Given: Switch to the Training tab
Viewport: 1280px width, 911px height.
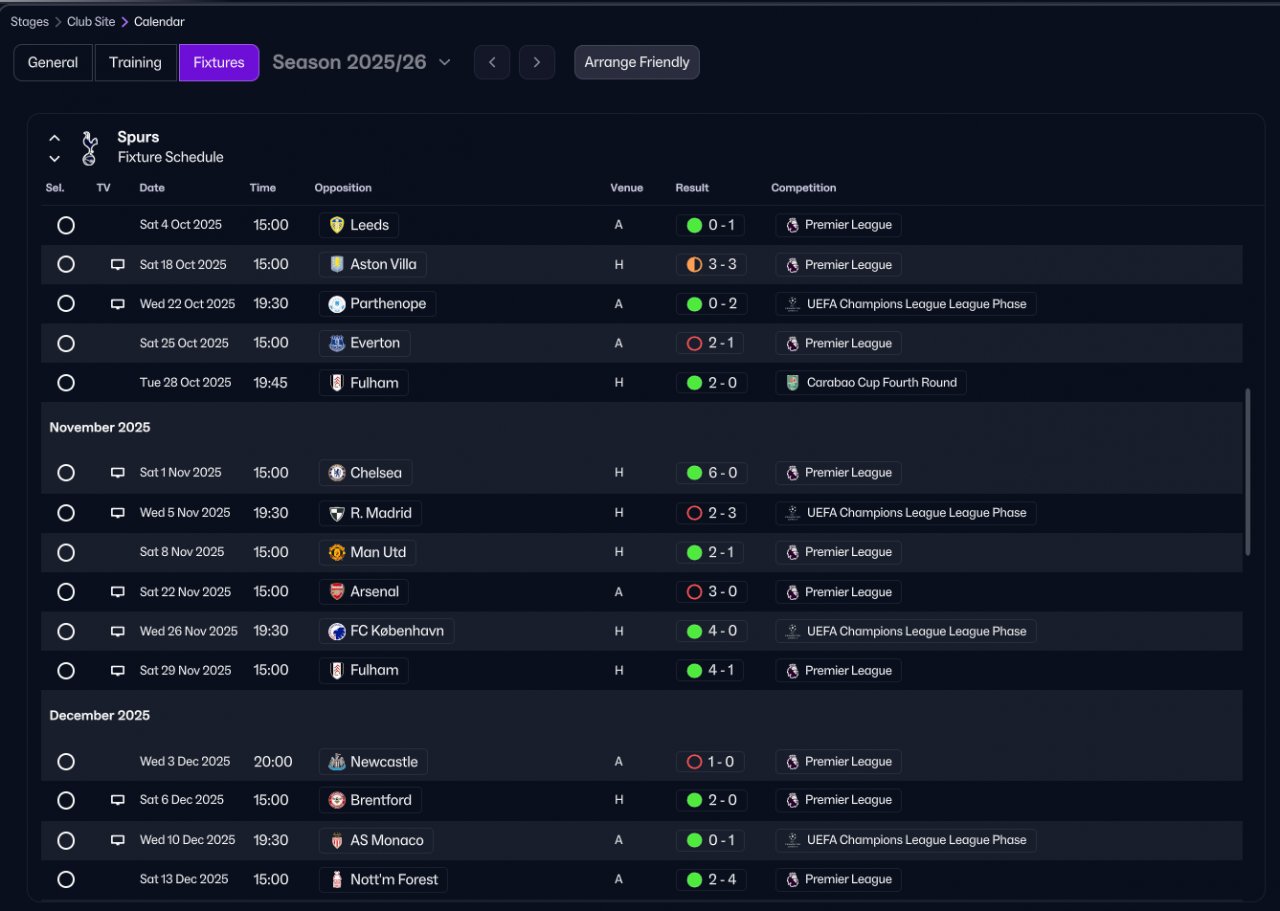Looking at the screenshot, I should pyautogui.click(x=135, y=62).
